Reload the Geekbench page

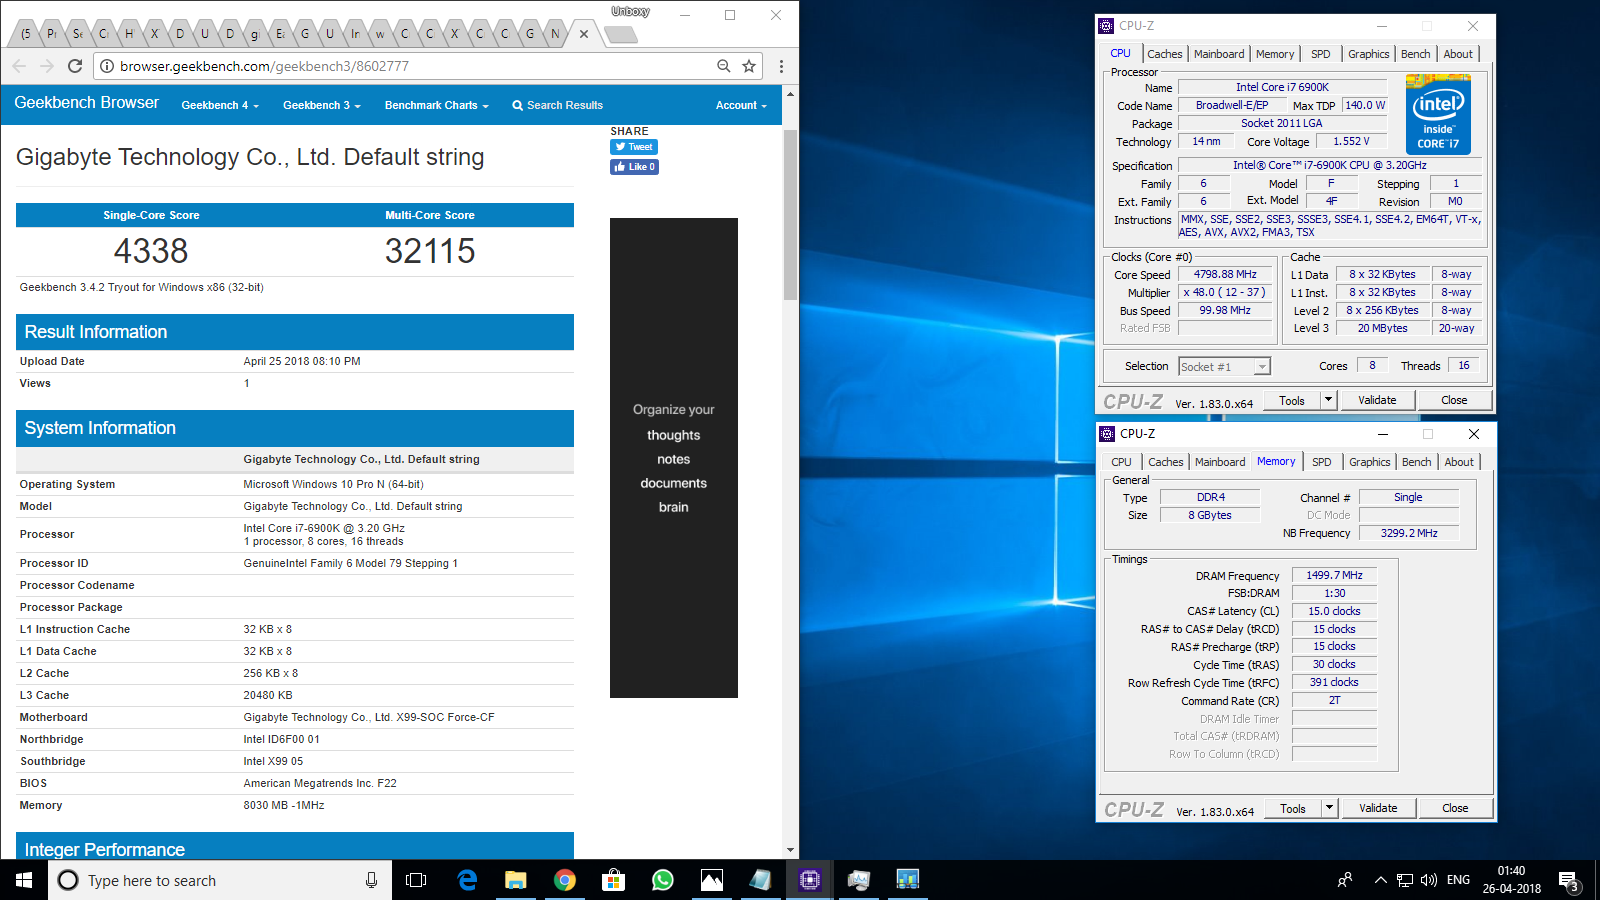(x=75, y=66)
